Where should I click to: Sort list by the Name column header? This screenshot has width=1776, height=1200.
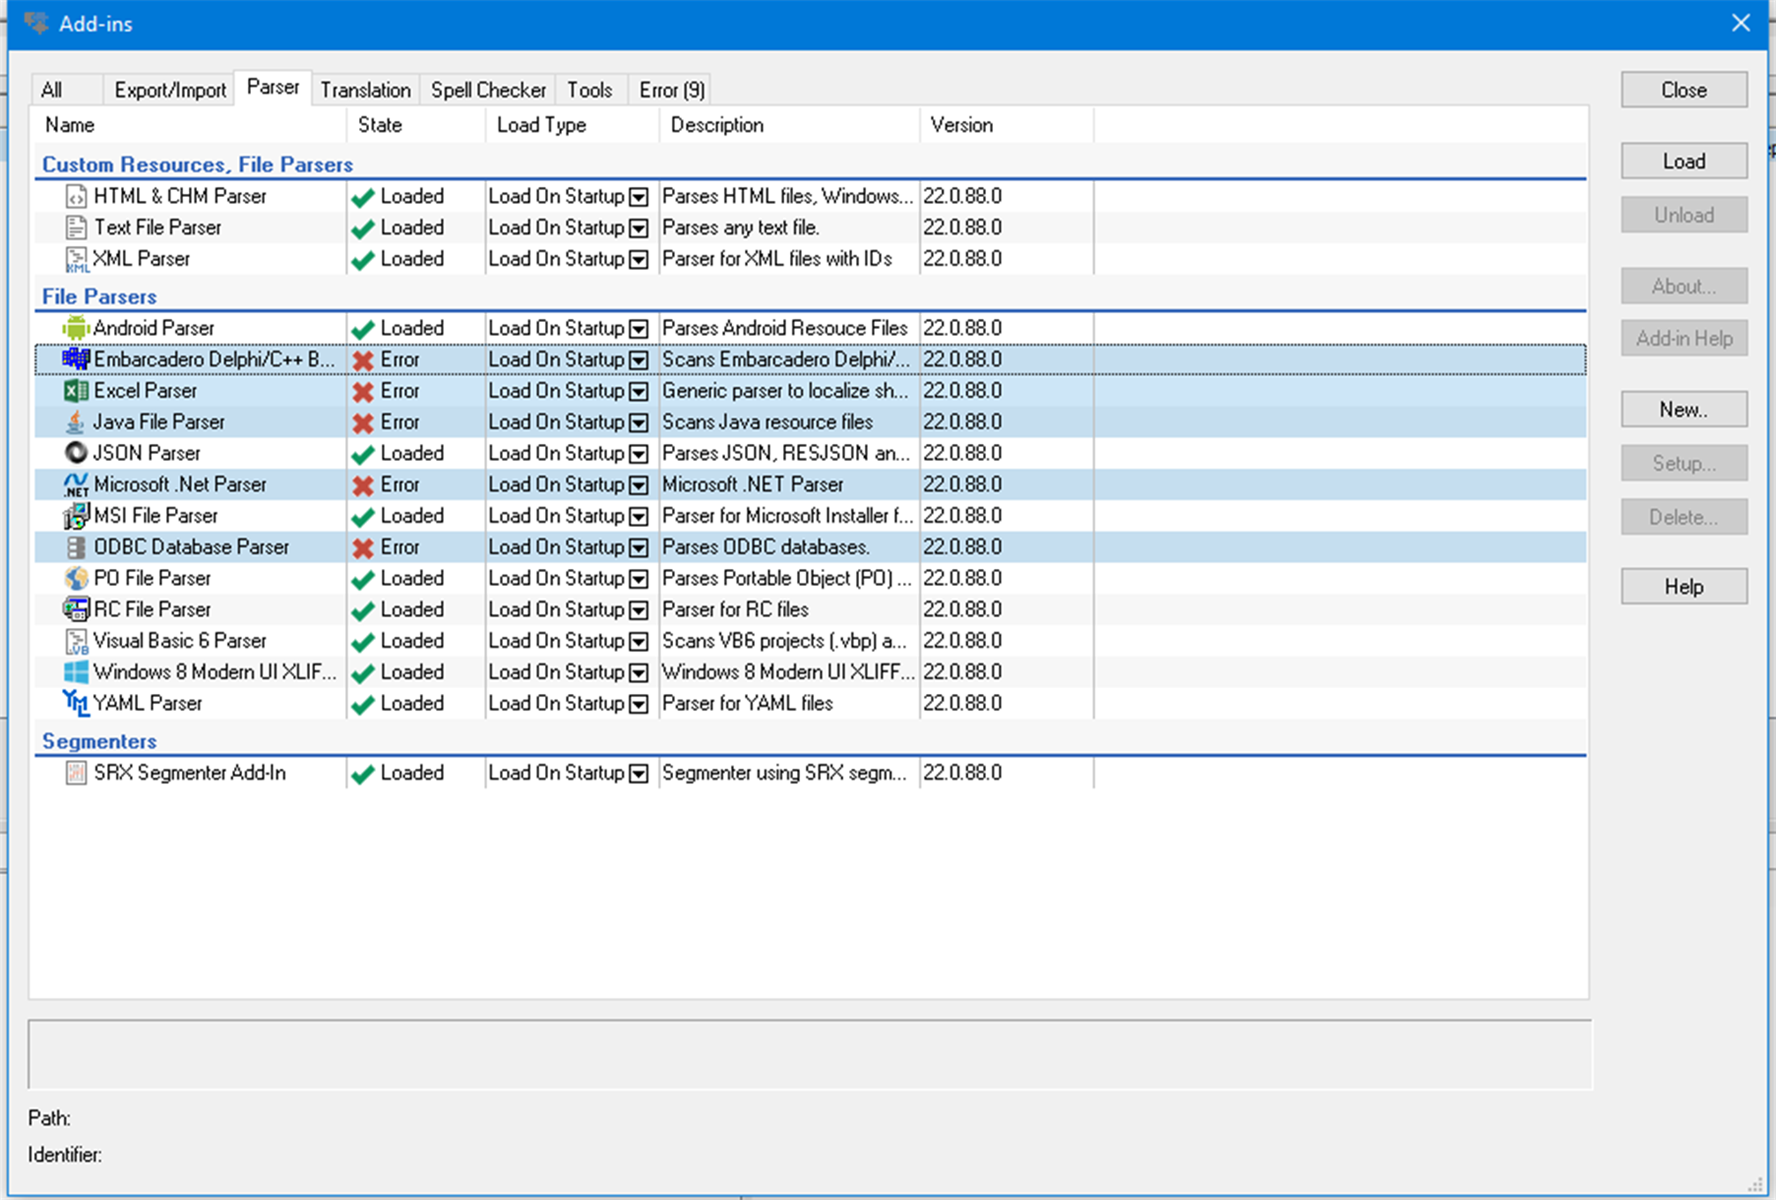(x=190, y=125)
